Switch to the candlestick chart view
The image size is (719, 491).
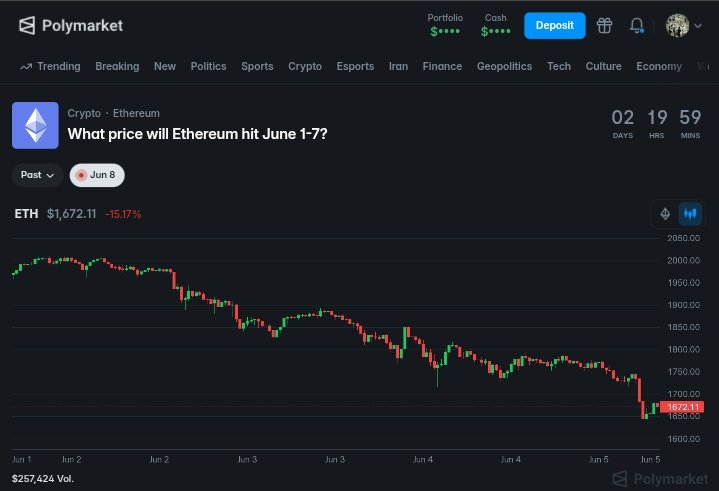tap(690, 214)
